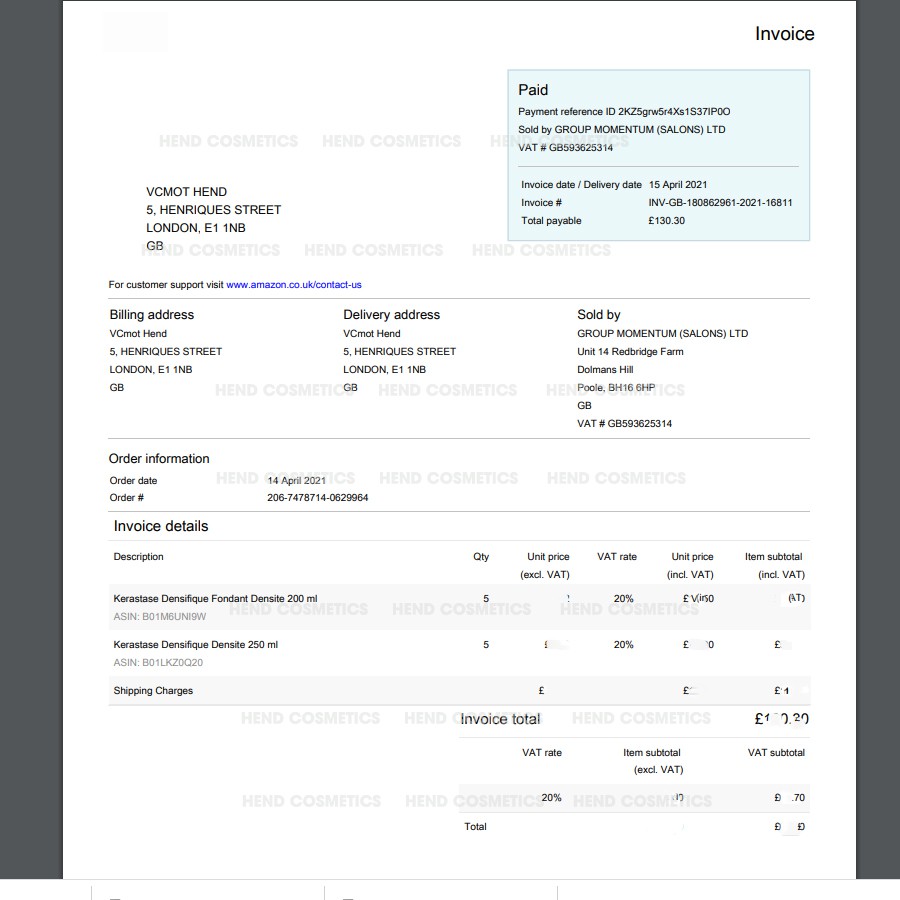Click the 'Order information' heading
Viewport: 900px width, 900px height.
(x=159, y=459)
